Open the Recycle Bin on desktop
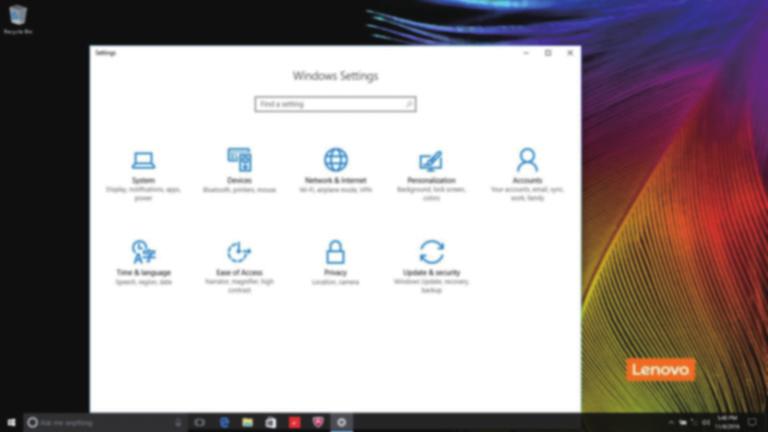 pos(18,20)
